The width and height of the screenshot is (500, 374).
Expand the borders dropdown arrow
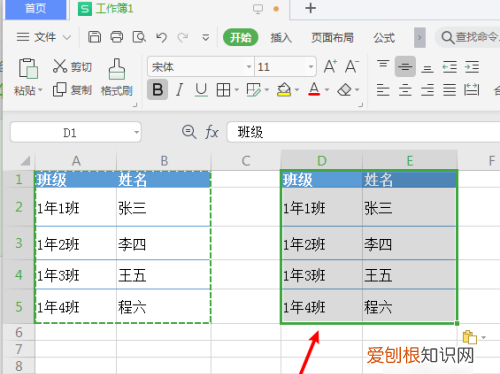[237, 90]
